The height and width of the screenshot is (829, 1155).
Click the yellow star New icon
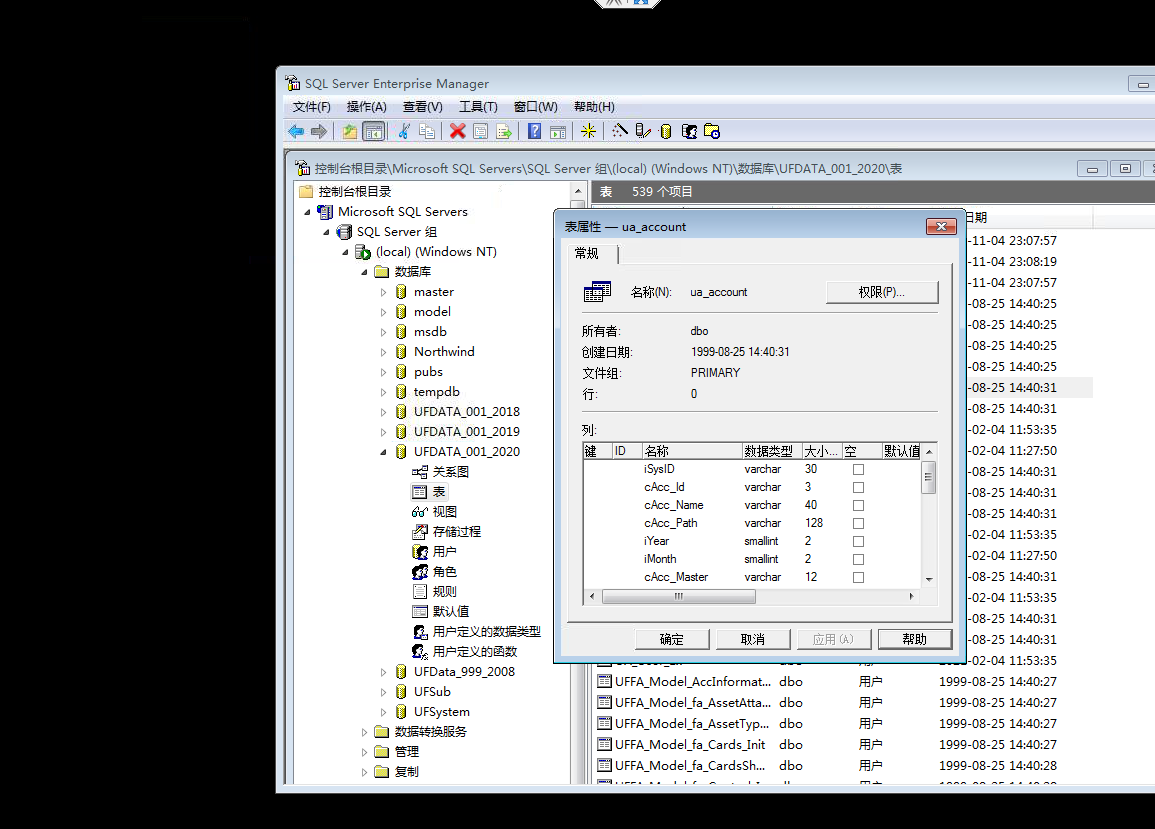(588, 131)
